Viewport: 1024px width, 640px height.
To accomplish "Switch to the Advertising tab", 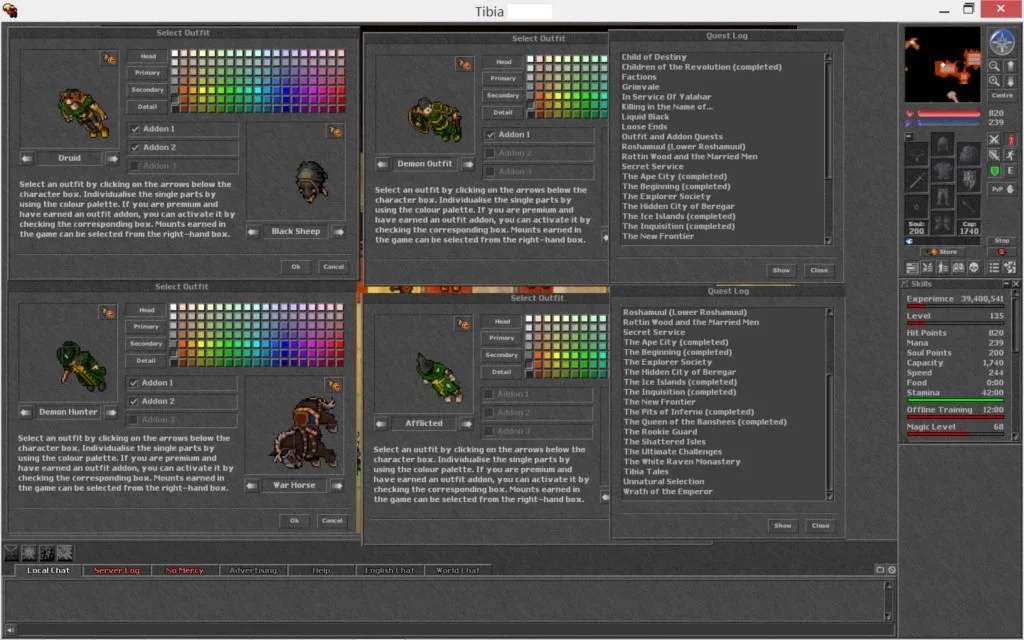I will (253, 570).
